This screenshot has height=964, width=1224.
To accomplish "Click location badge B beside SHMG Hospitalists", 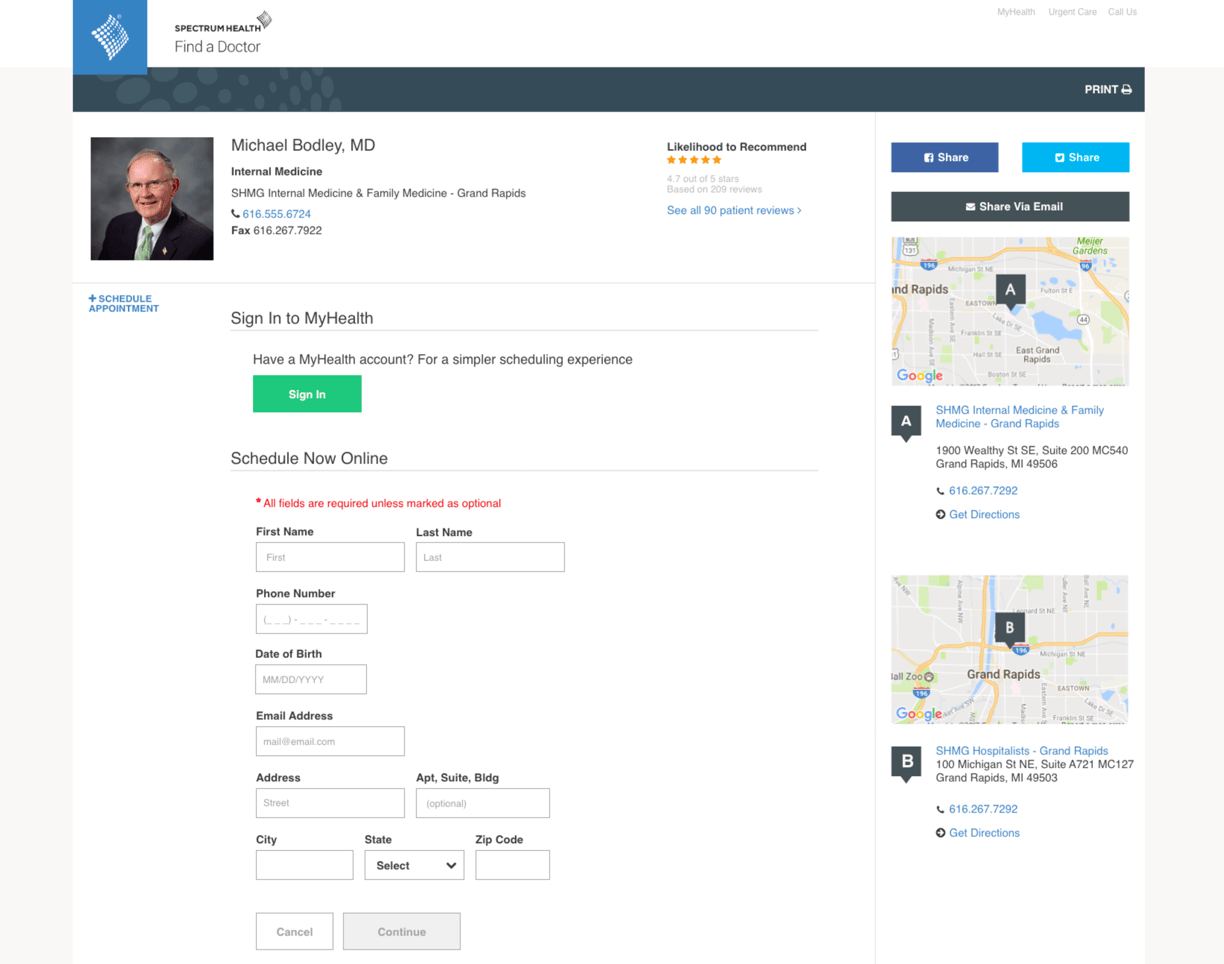I will coord(906,763).
